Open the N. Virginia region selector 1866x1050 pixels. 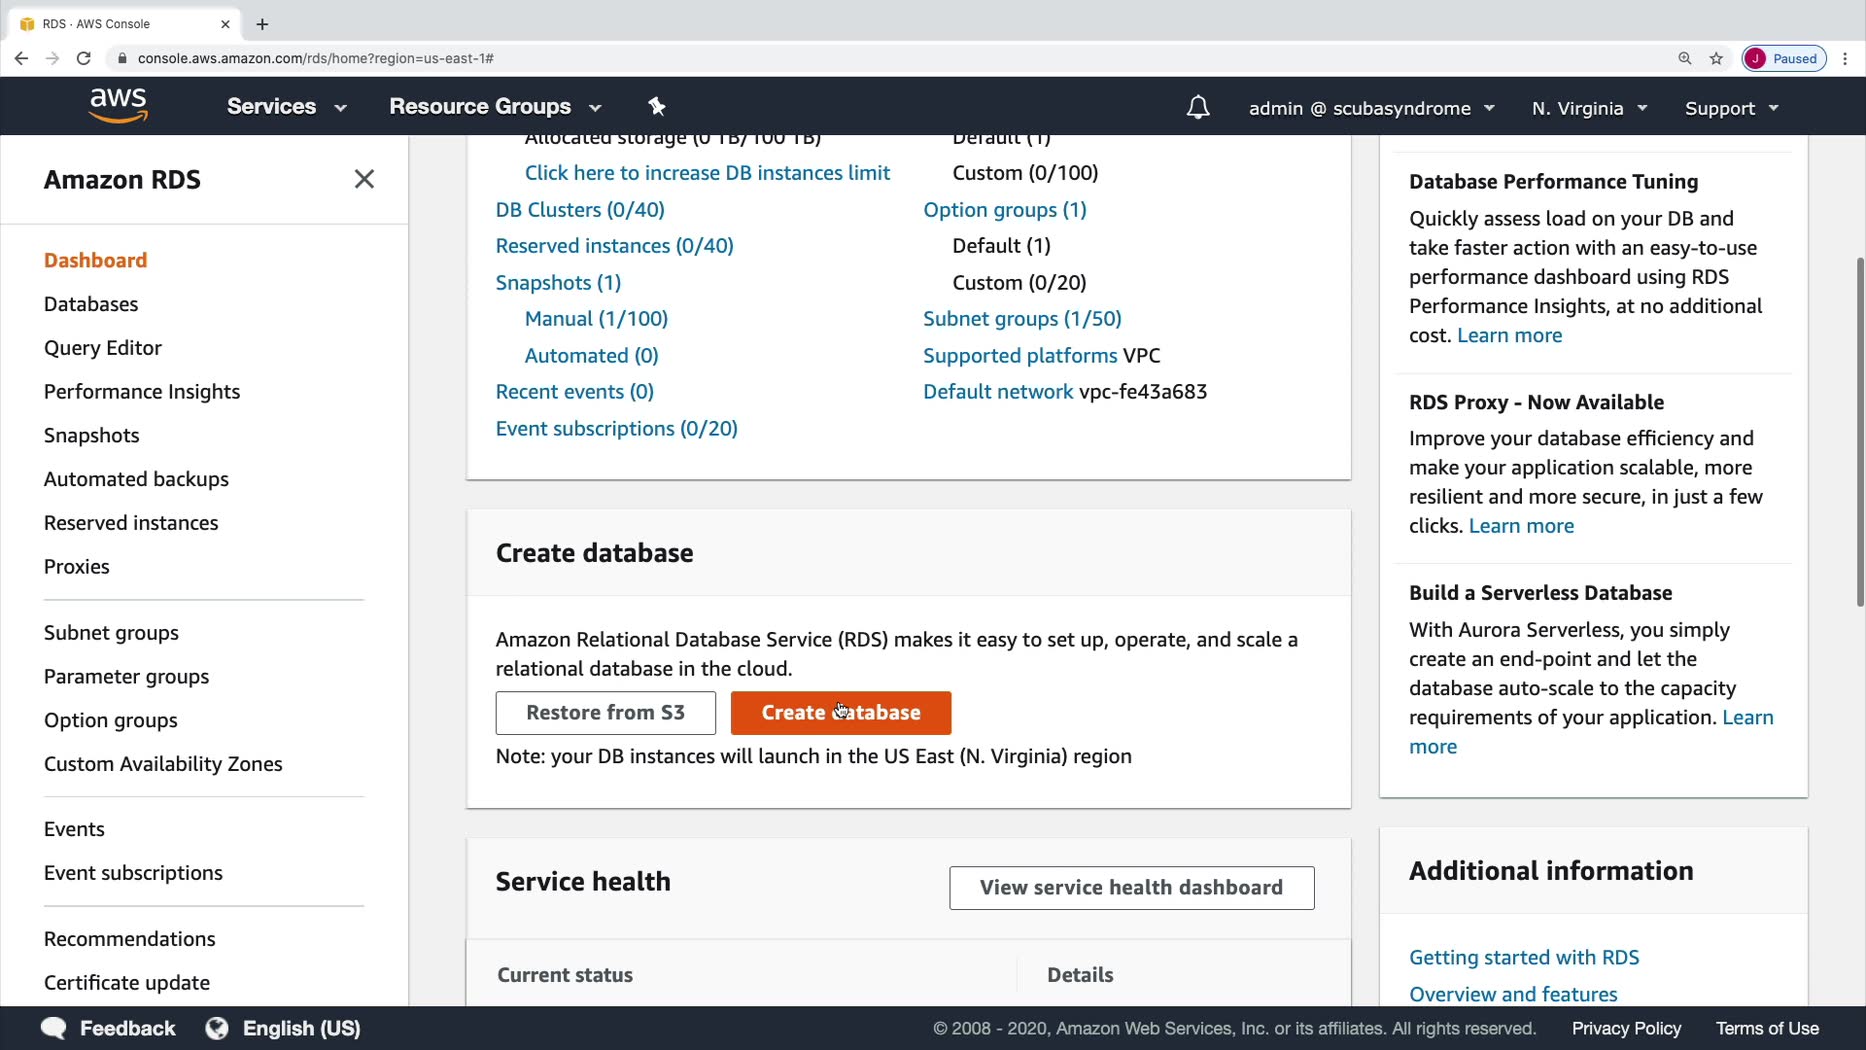point(1588,108)
